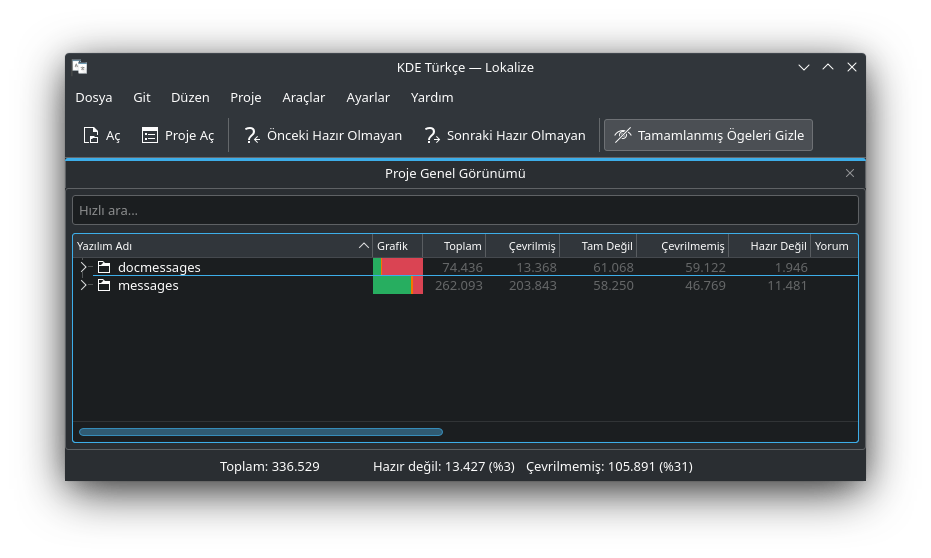Open the Dosya menu
Viewport: 931px width, 558px height.
94,97
